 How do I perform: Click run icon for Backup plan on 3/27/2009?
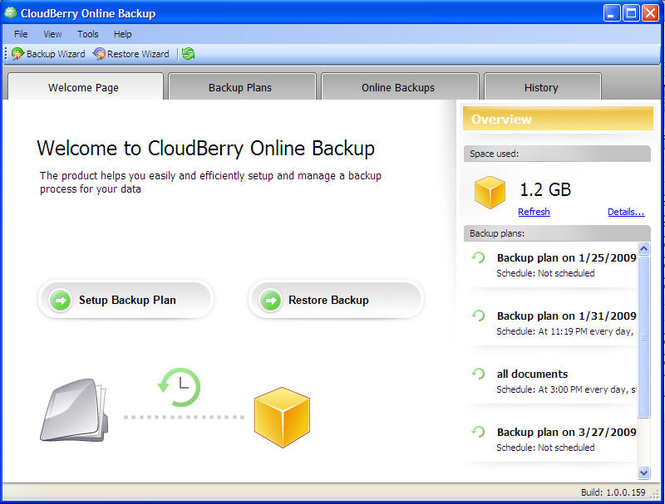click(x=478, y=431)
